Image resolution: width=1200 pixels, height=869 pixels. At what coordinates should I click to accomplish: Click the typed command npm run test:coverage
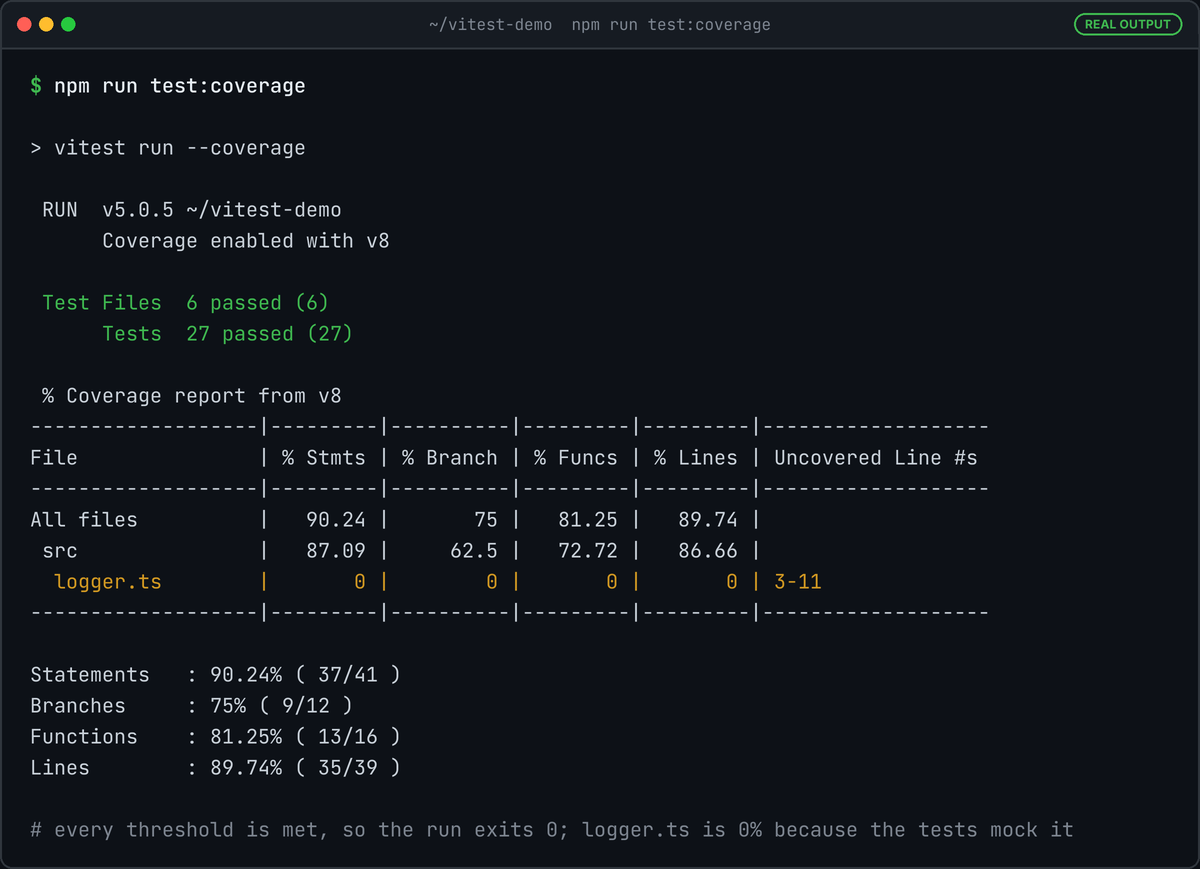[179, 86]
